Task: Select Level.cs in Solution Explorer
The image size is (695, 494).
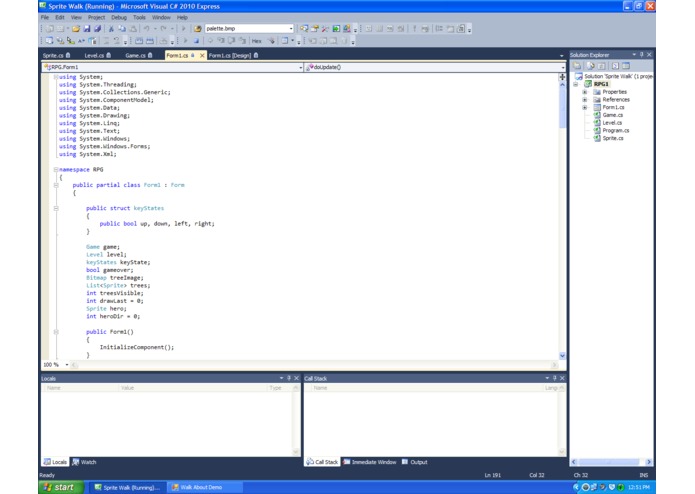Action: point(612,123)
